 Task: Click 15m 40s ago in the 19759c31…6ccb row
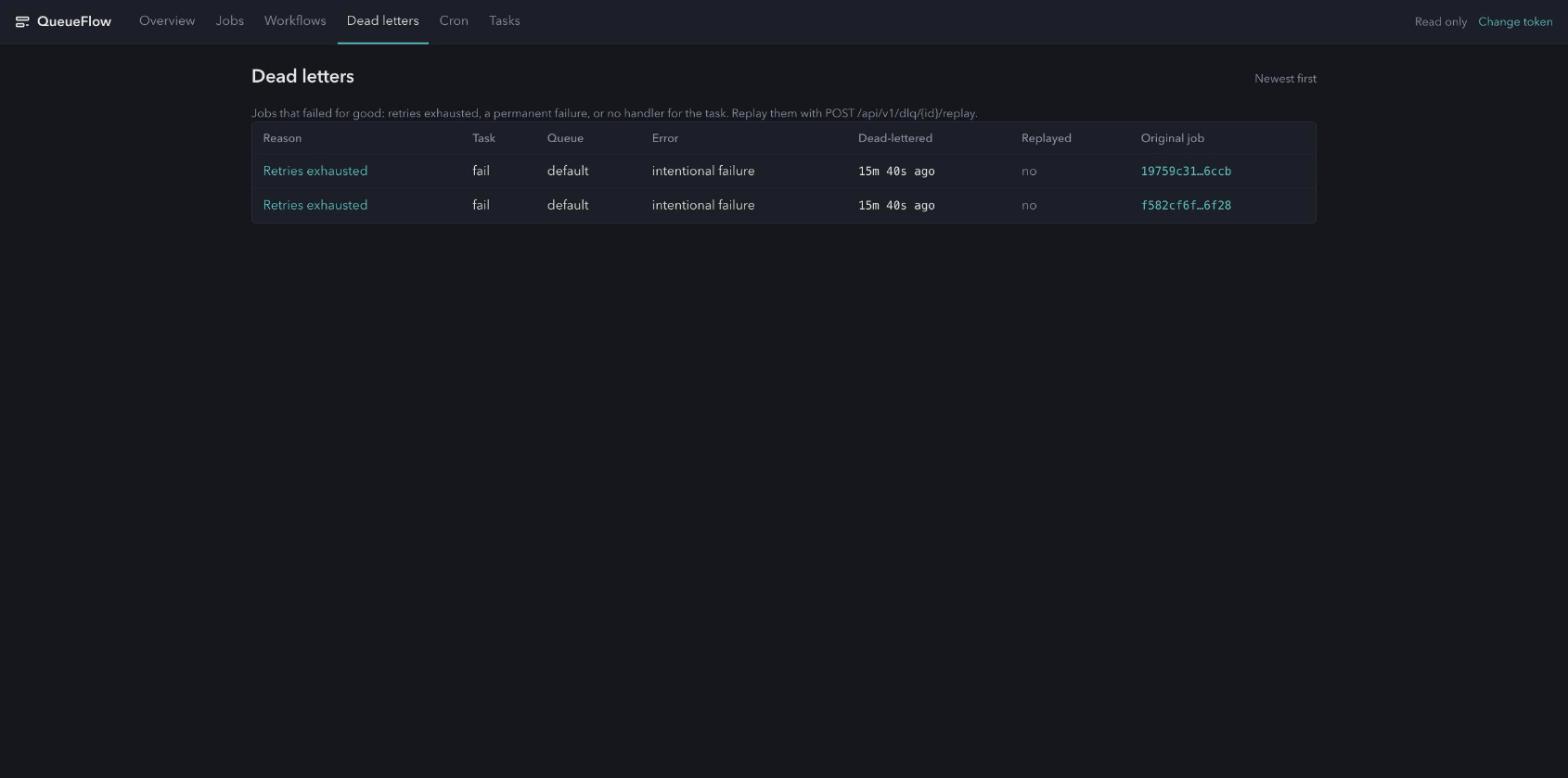[896, 171]
